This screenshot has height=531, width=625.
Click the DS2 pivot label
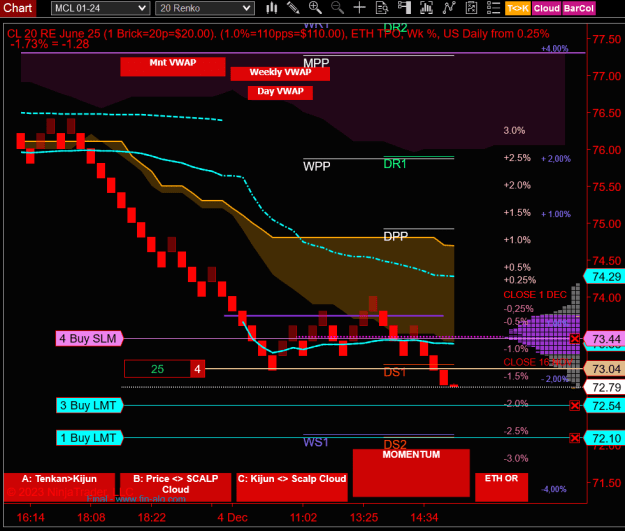[395, 444]
